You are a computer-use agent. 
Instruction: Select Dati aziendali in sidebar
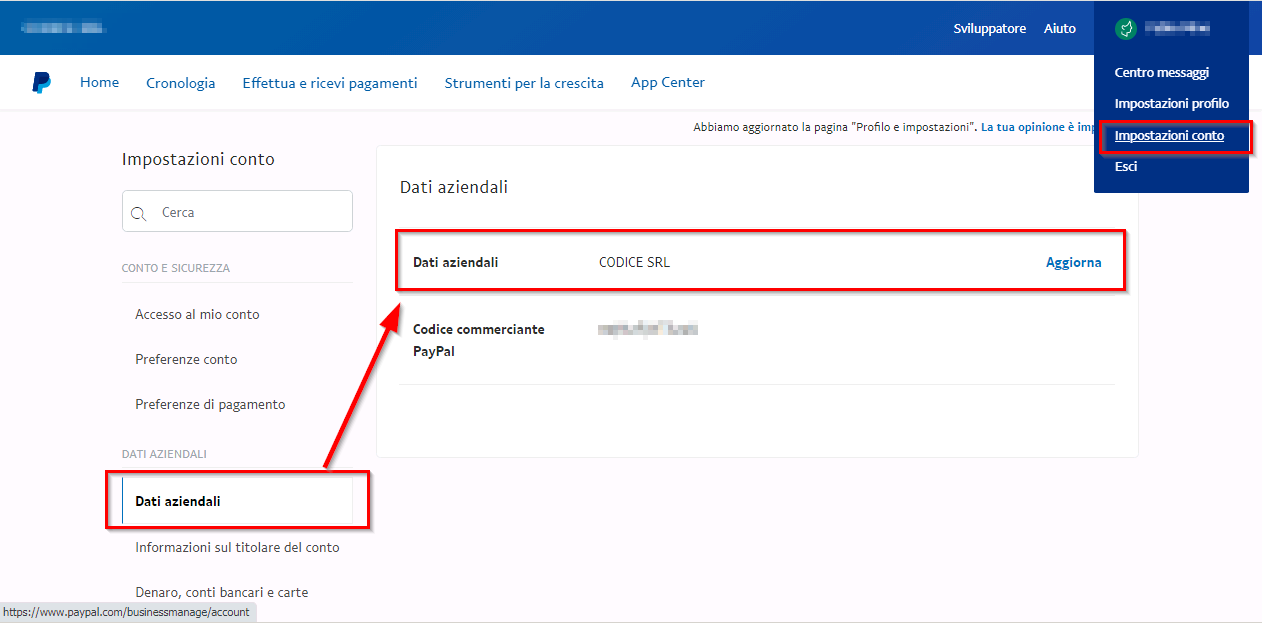click(x=237, y=501)
